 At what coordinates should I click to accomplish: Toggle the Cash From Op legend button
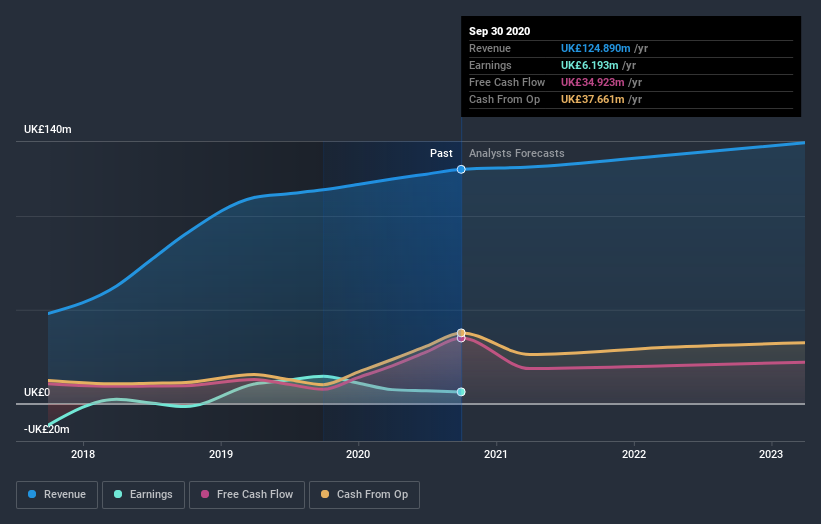pyautogui.click(x=364, y=495)
